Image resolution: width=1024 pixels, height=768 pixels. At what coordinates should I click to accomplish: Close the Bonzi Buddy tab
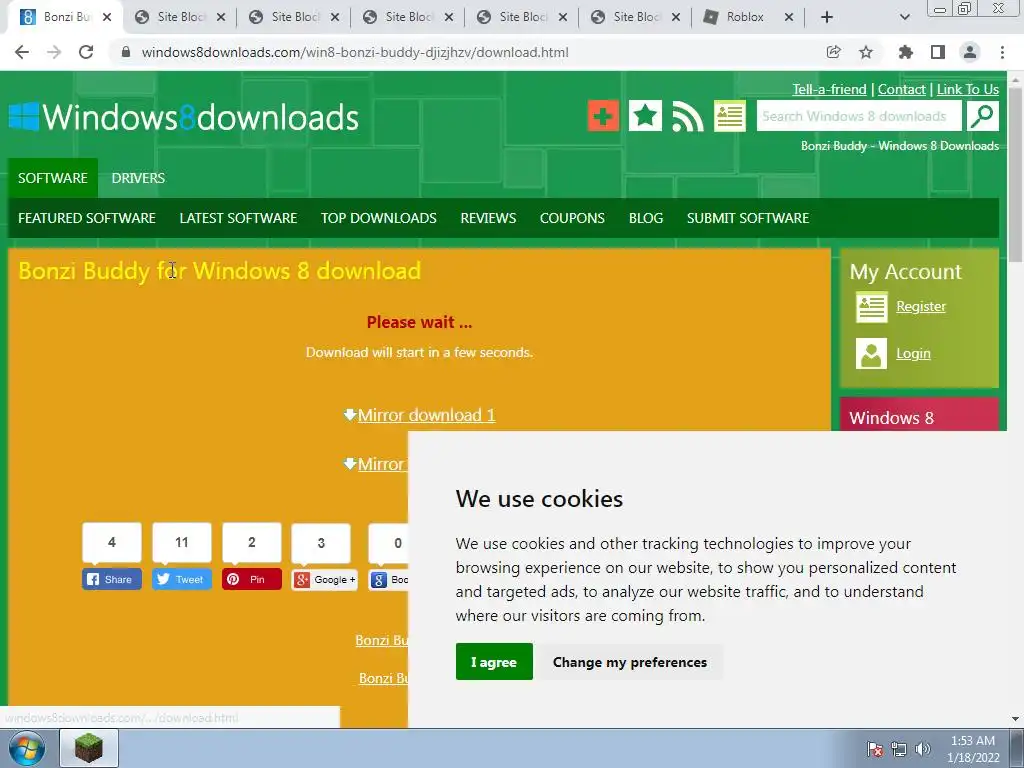point(108,18)
